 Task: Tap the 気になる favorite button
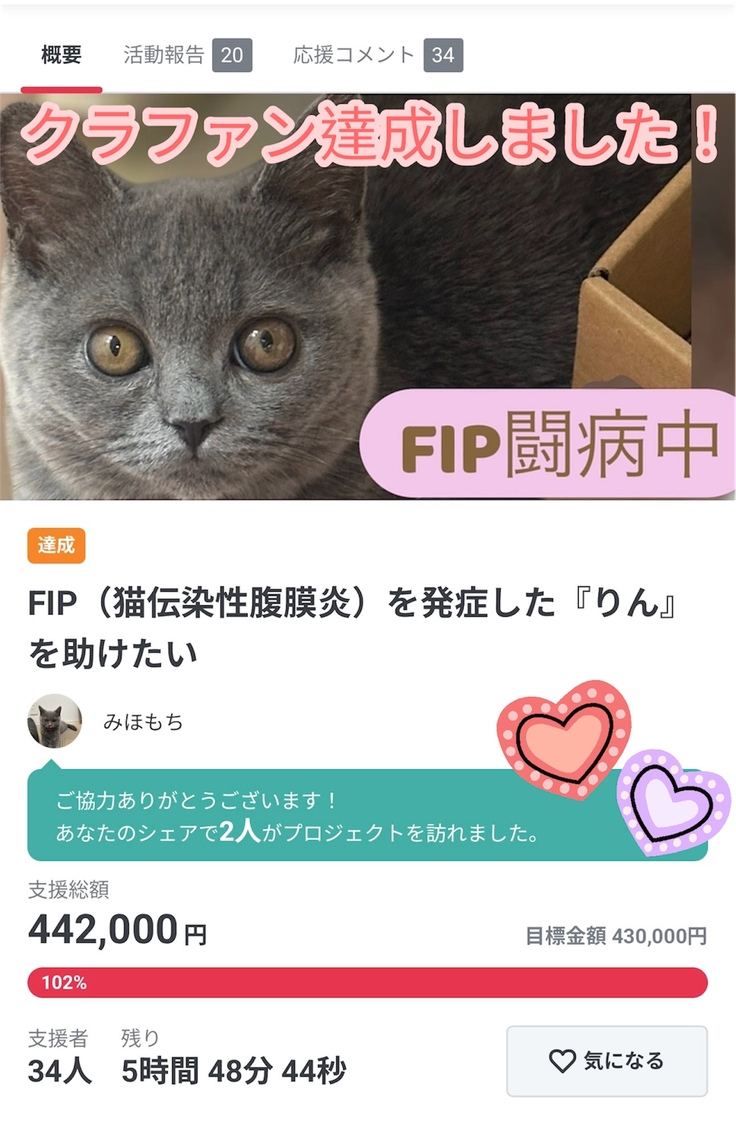607,1061
